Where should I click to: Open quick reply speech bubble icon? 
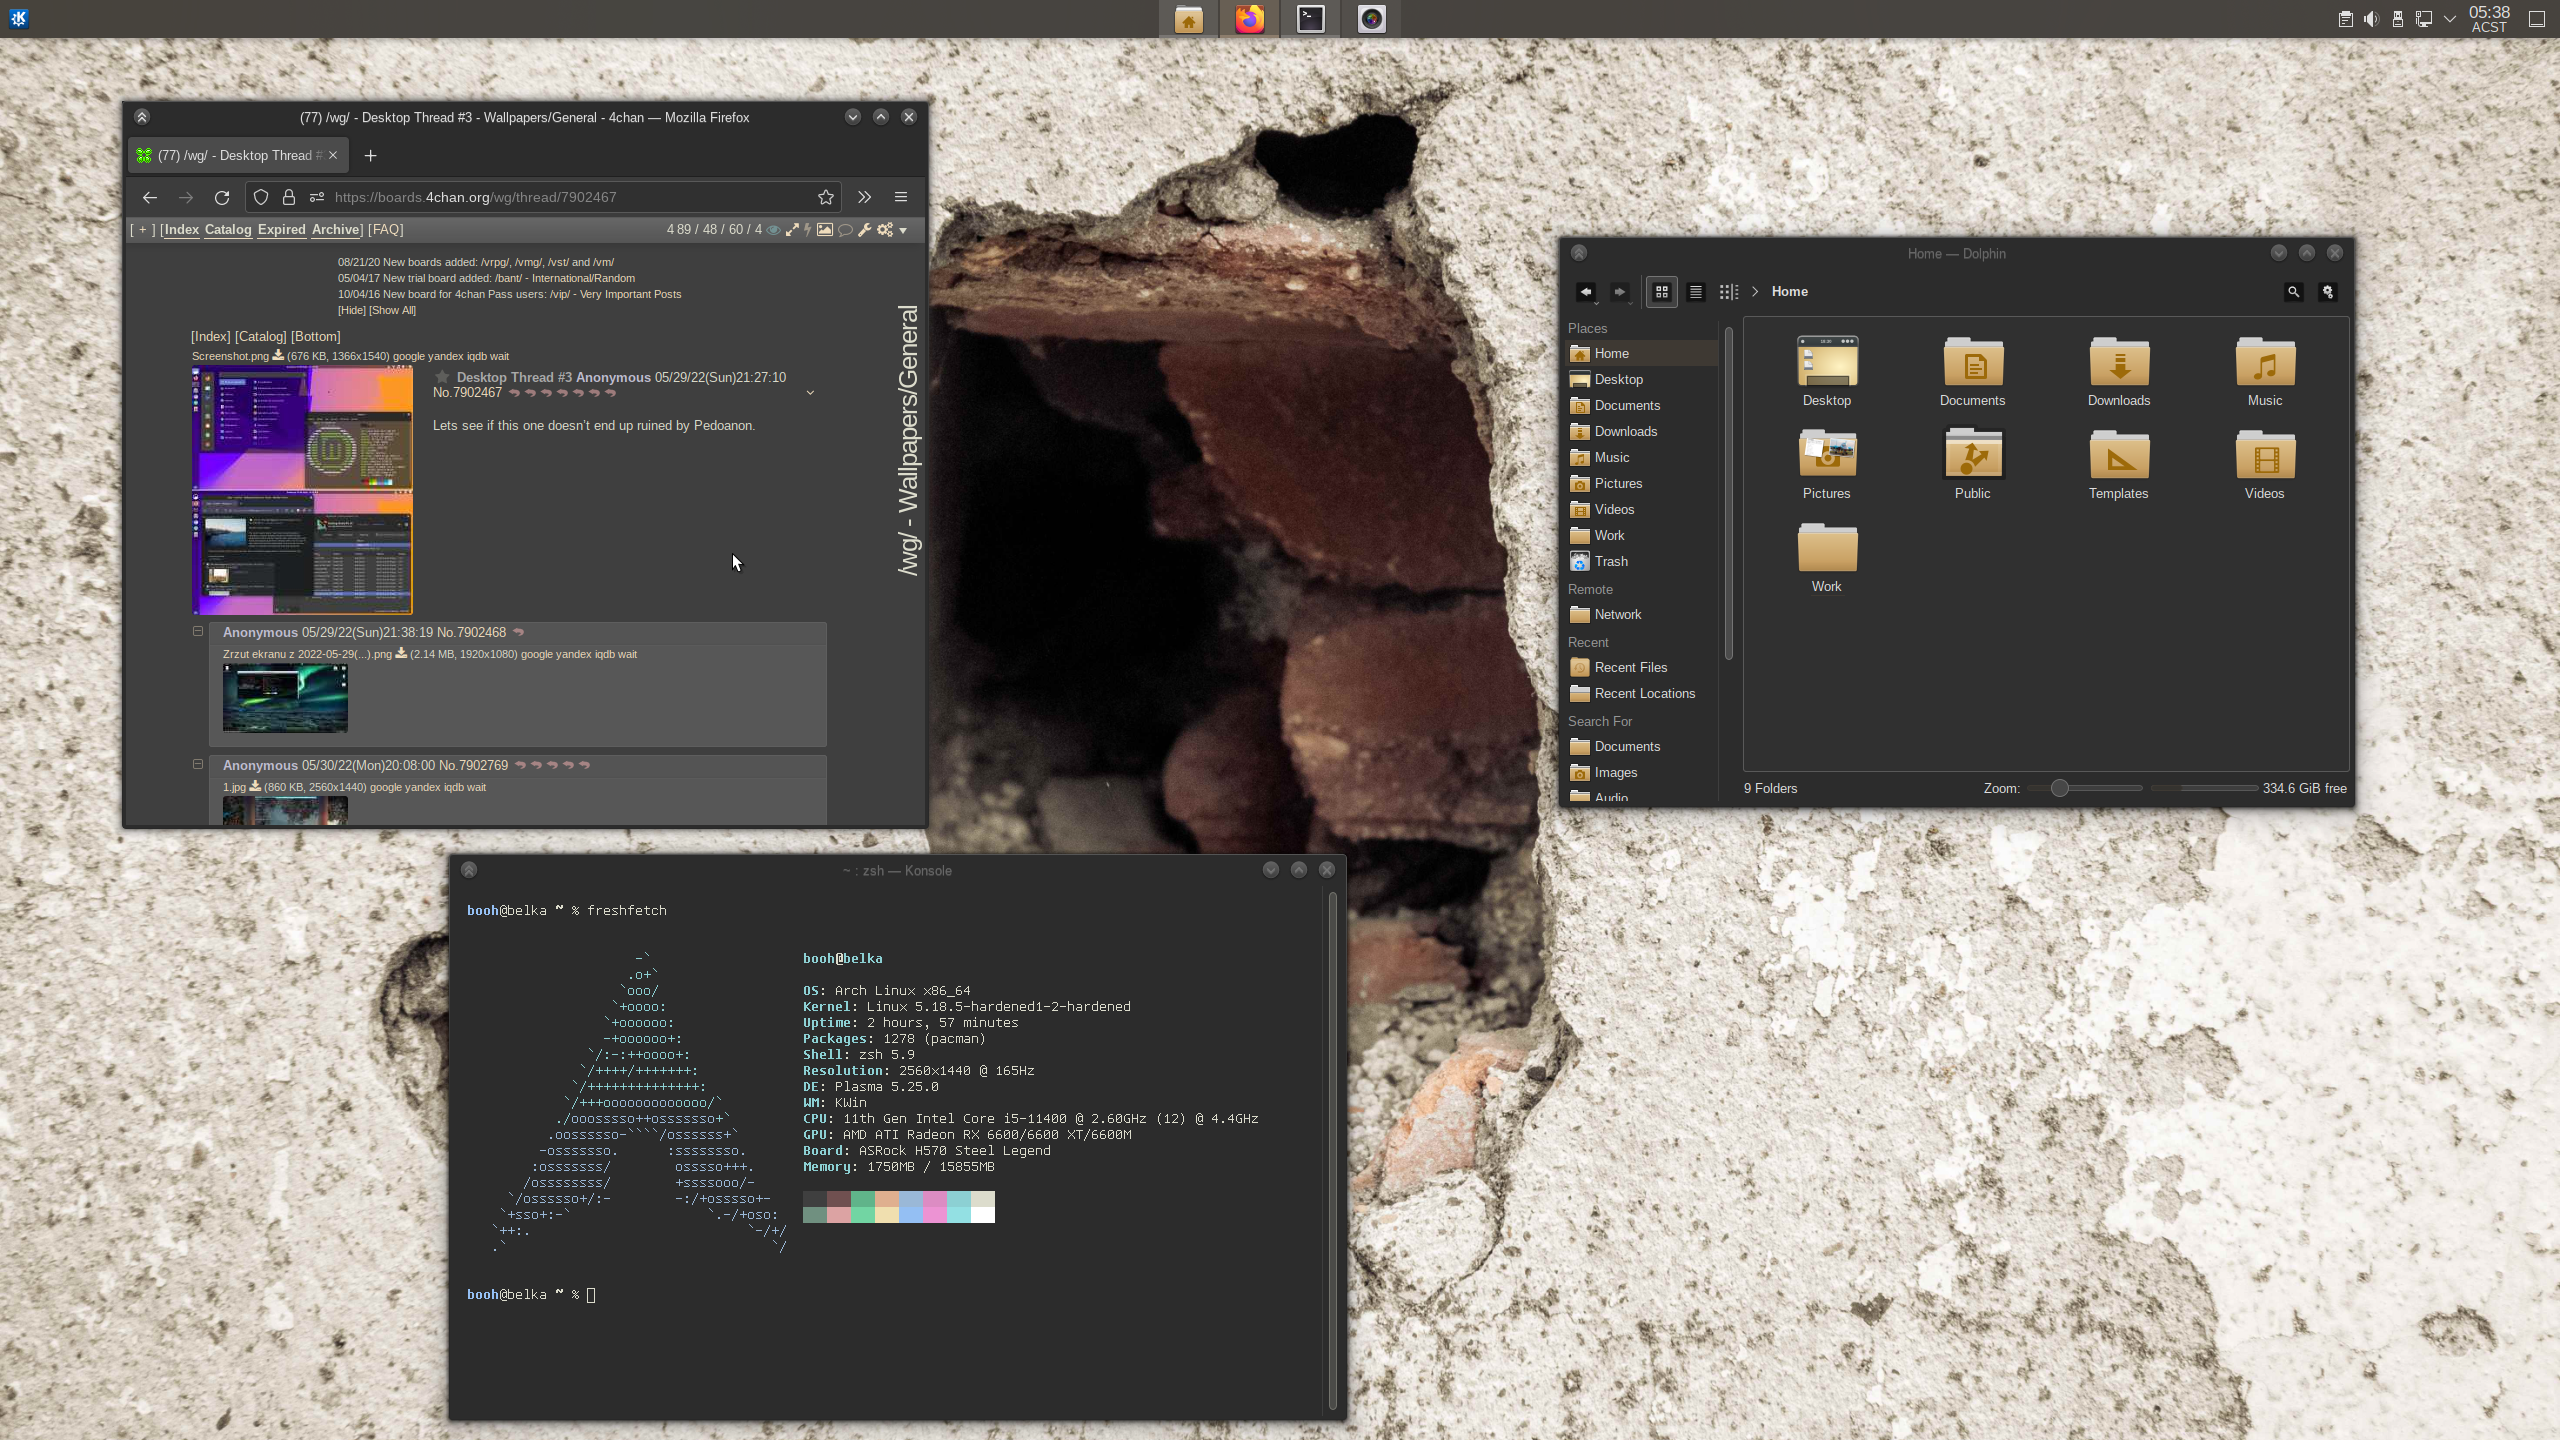(x=845, y=230)
